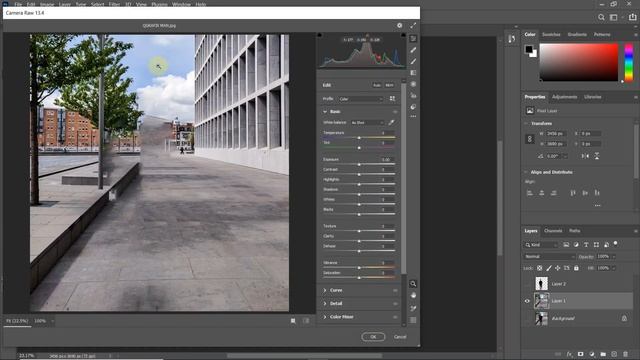This screenshot has height=360, width=640.
Task: Toggle the Detail panel eye icon
Action: tap(395, 304)
